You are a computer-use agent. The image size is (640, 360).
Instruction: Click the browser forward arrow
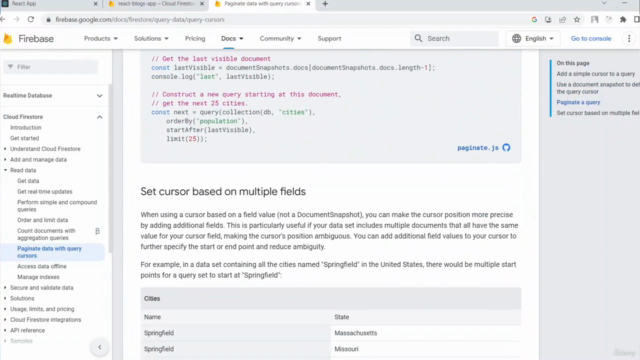coord(16,19)
